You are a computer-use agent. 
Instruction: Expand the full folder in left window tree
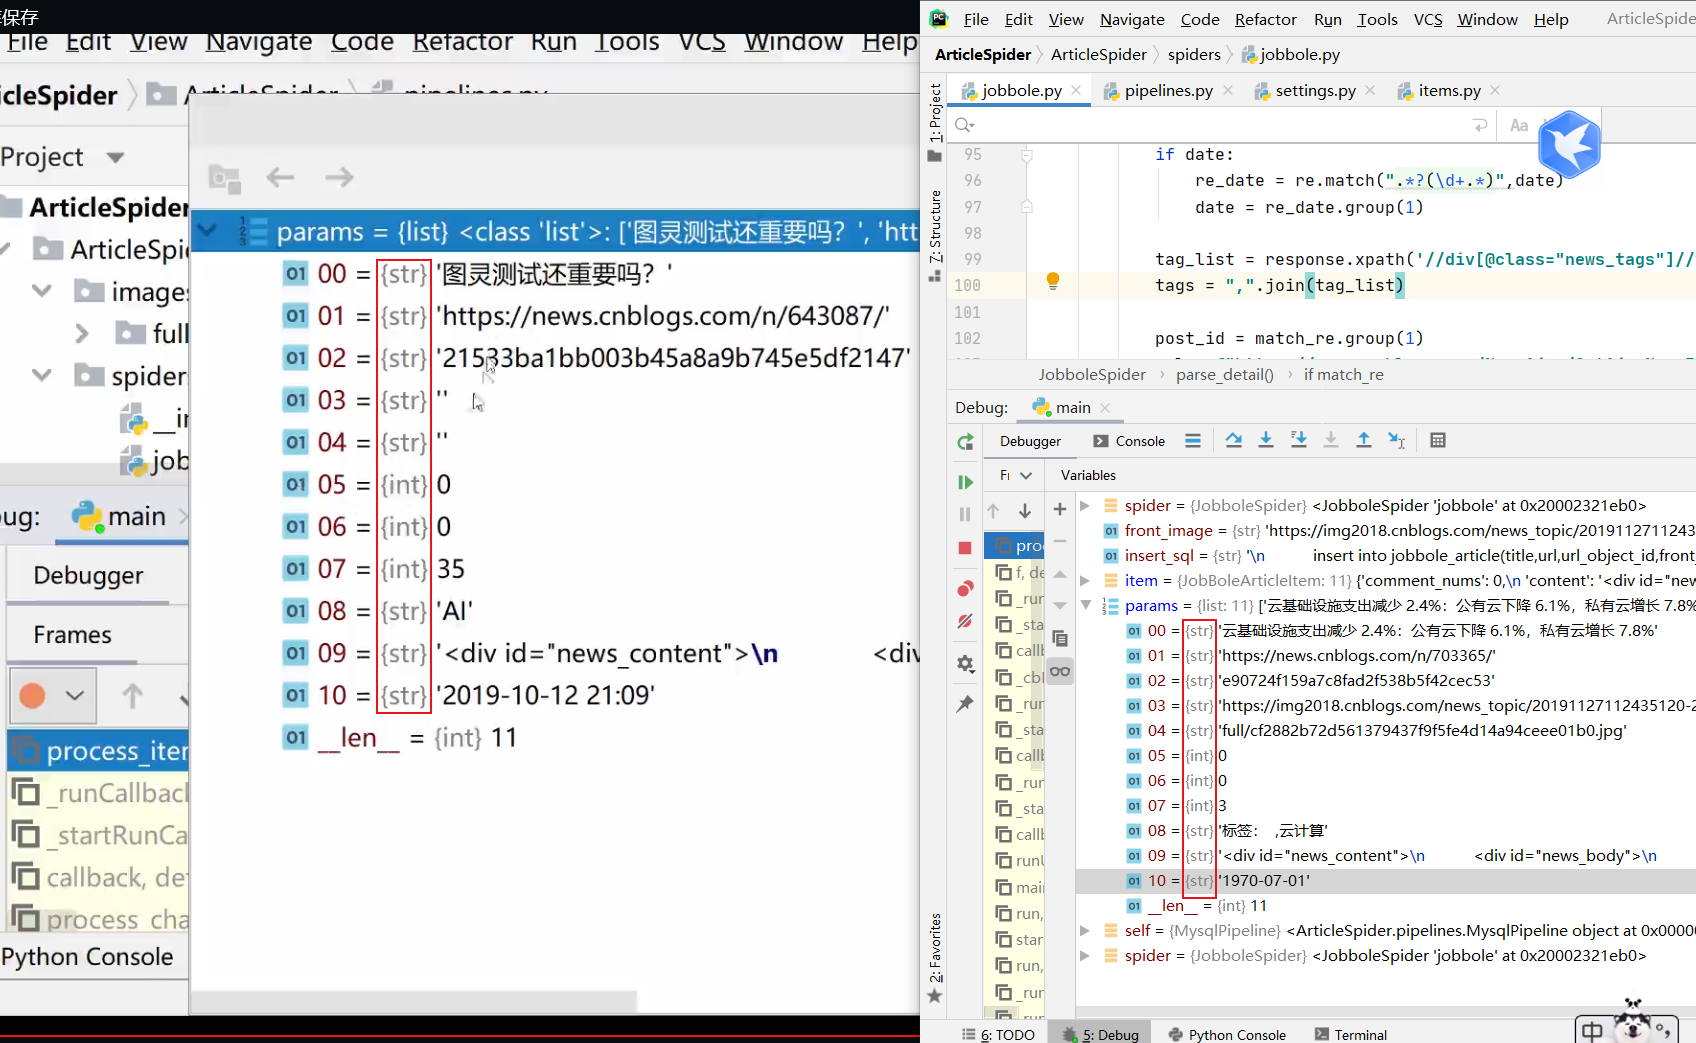tap(82, 333)
